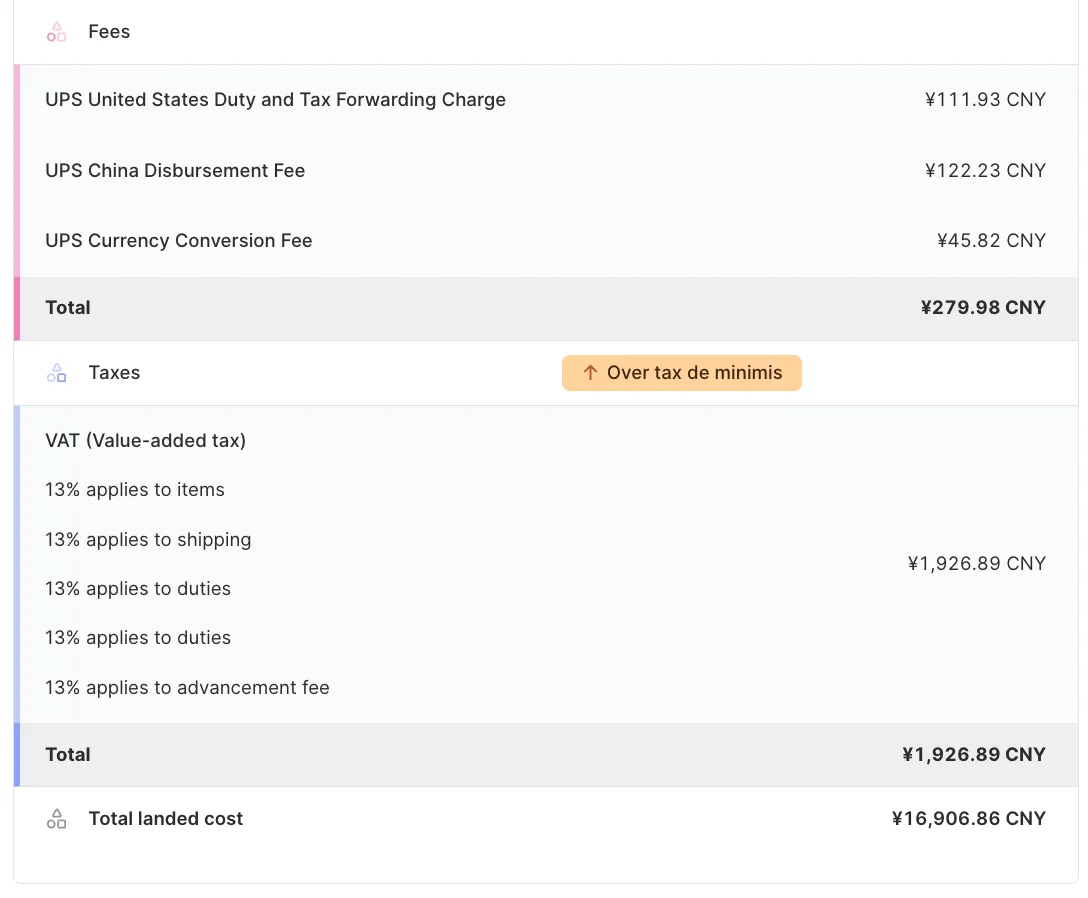Expand the Taxes section details

coord(114,372)
